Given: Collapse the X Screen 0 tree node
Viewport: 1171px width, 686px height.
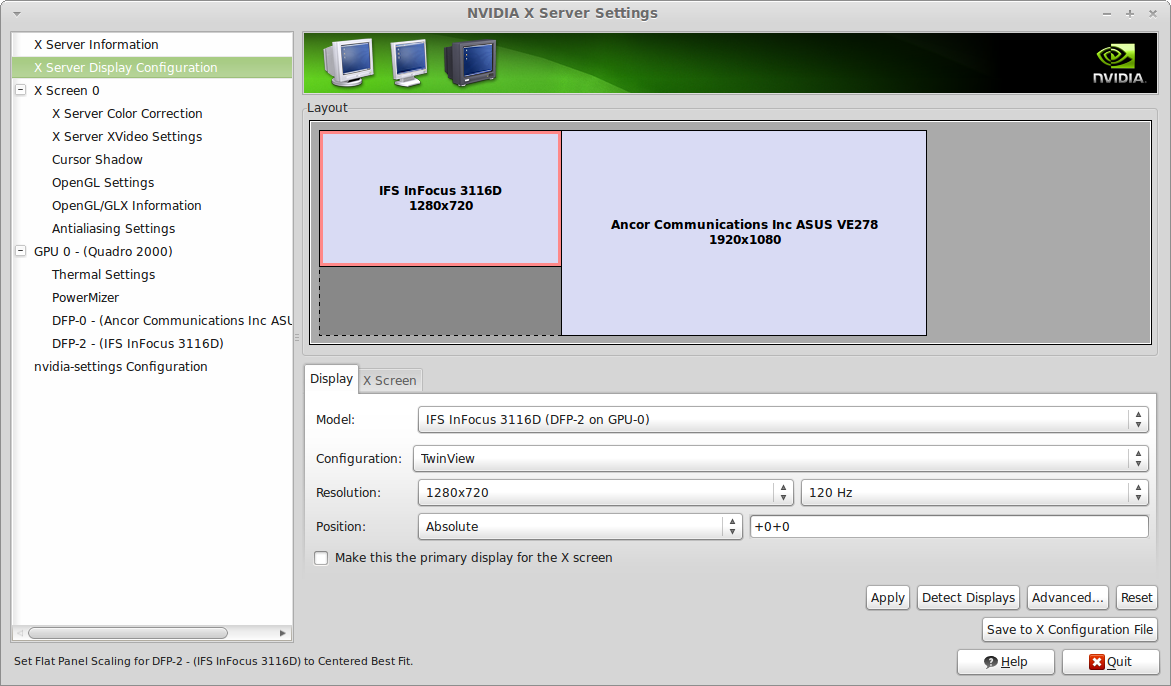Looking at the screenshot, I should 21,90.
